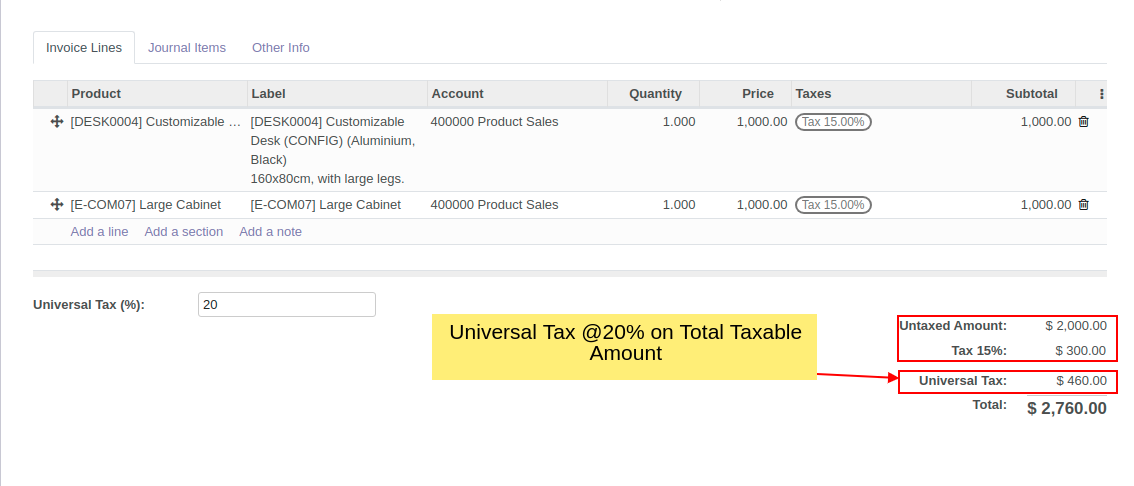
Task: Click the Add a section link
Action: (183, 232)
